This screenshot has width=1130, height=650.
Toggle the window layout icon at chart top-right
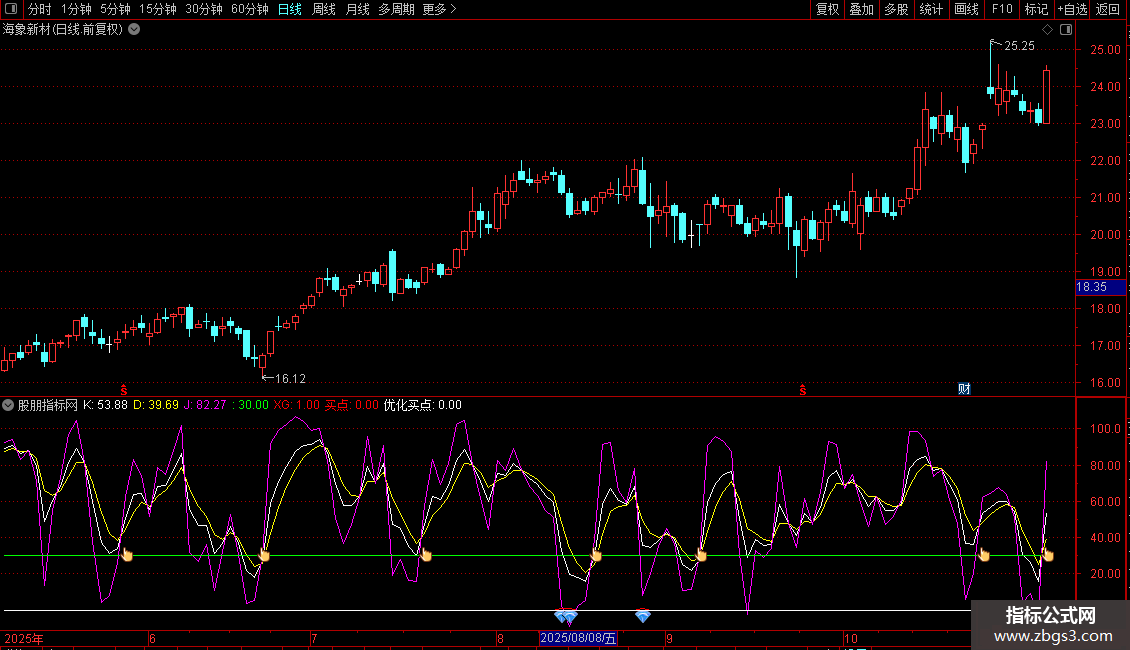click(1066, 30)
